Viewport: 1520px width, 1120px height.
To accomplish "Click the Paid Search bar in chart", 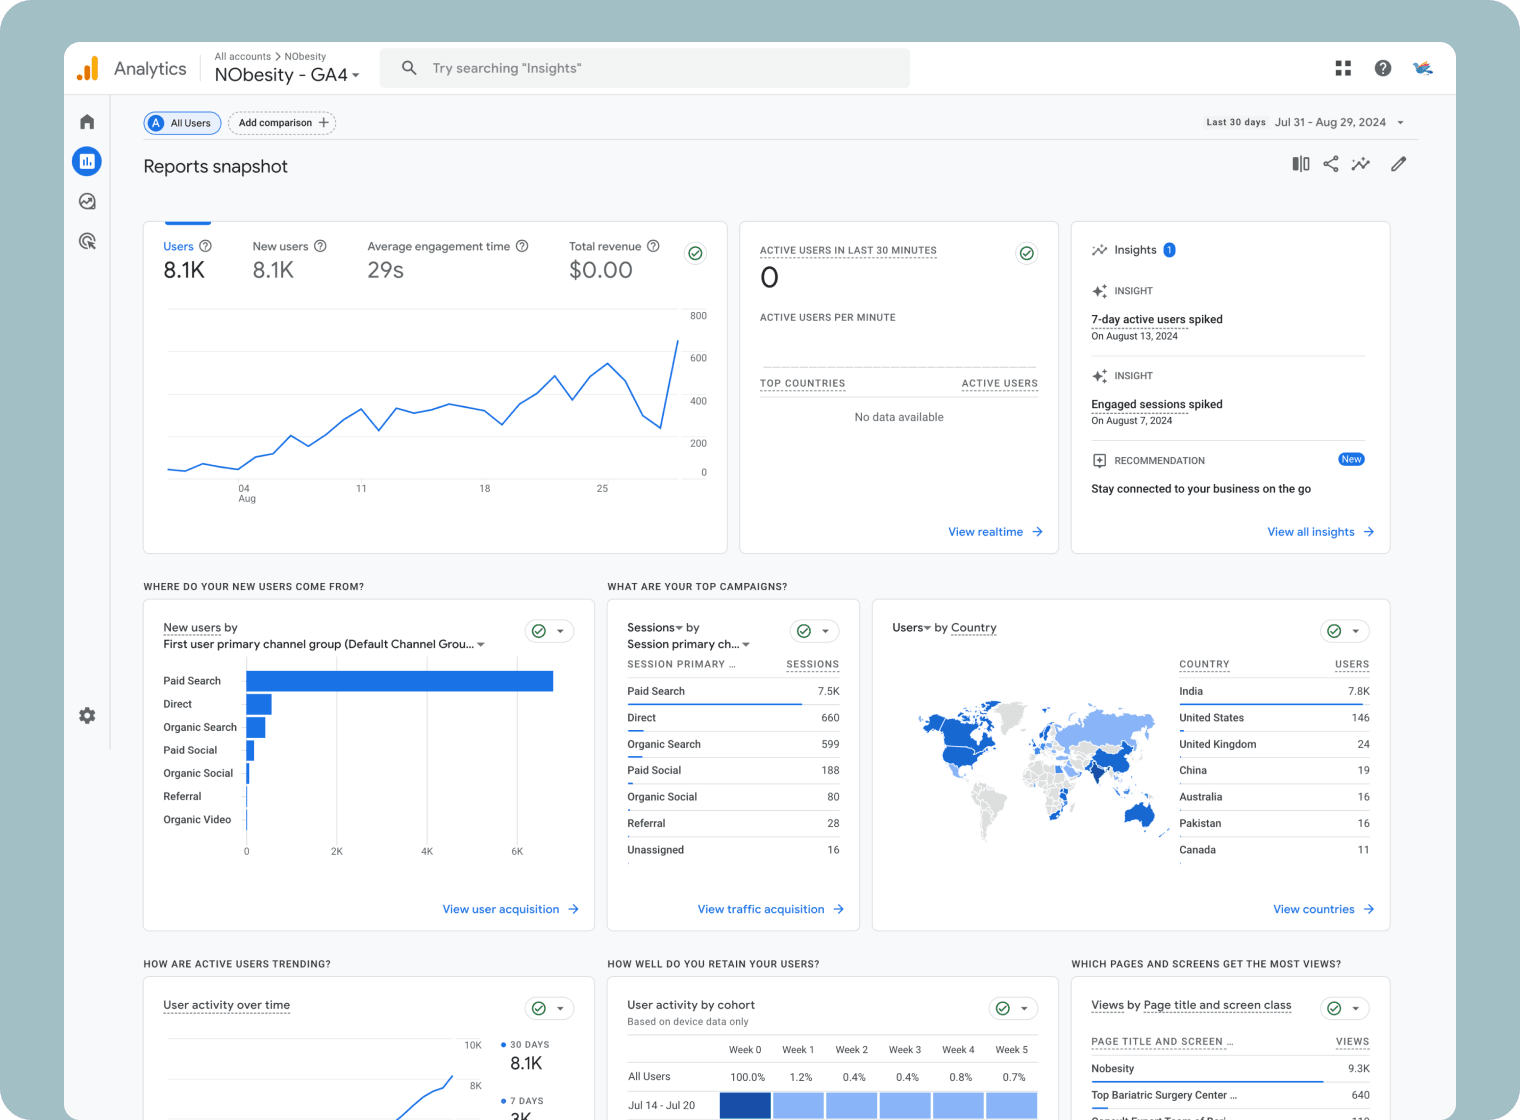I will (x=399, y=681).
